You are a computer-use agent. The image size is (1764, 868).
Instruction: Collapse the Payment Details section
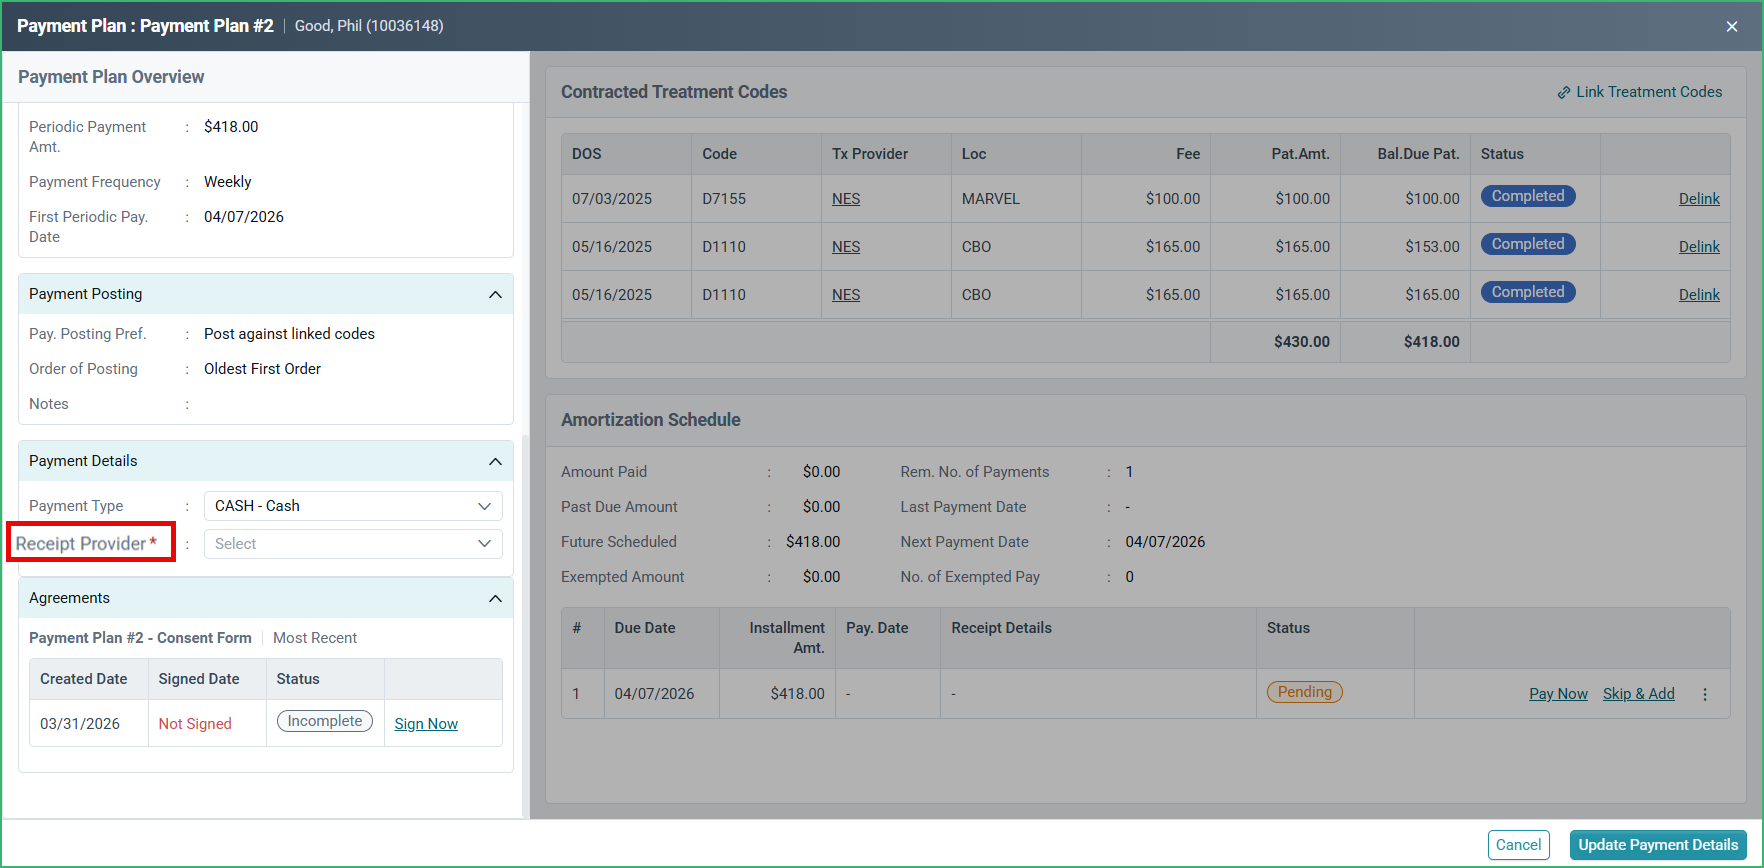495,461
